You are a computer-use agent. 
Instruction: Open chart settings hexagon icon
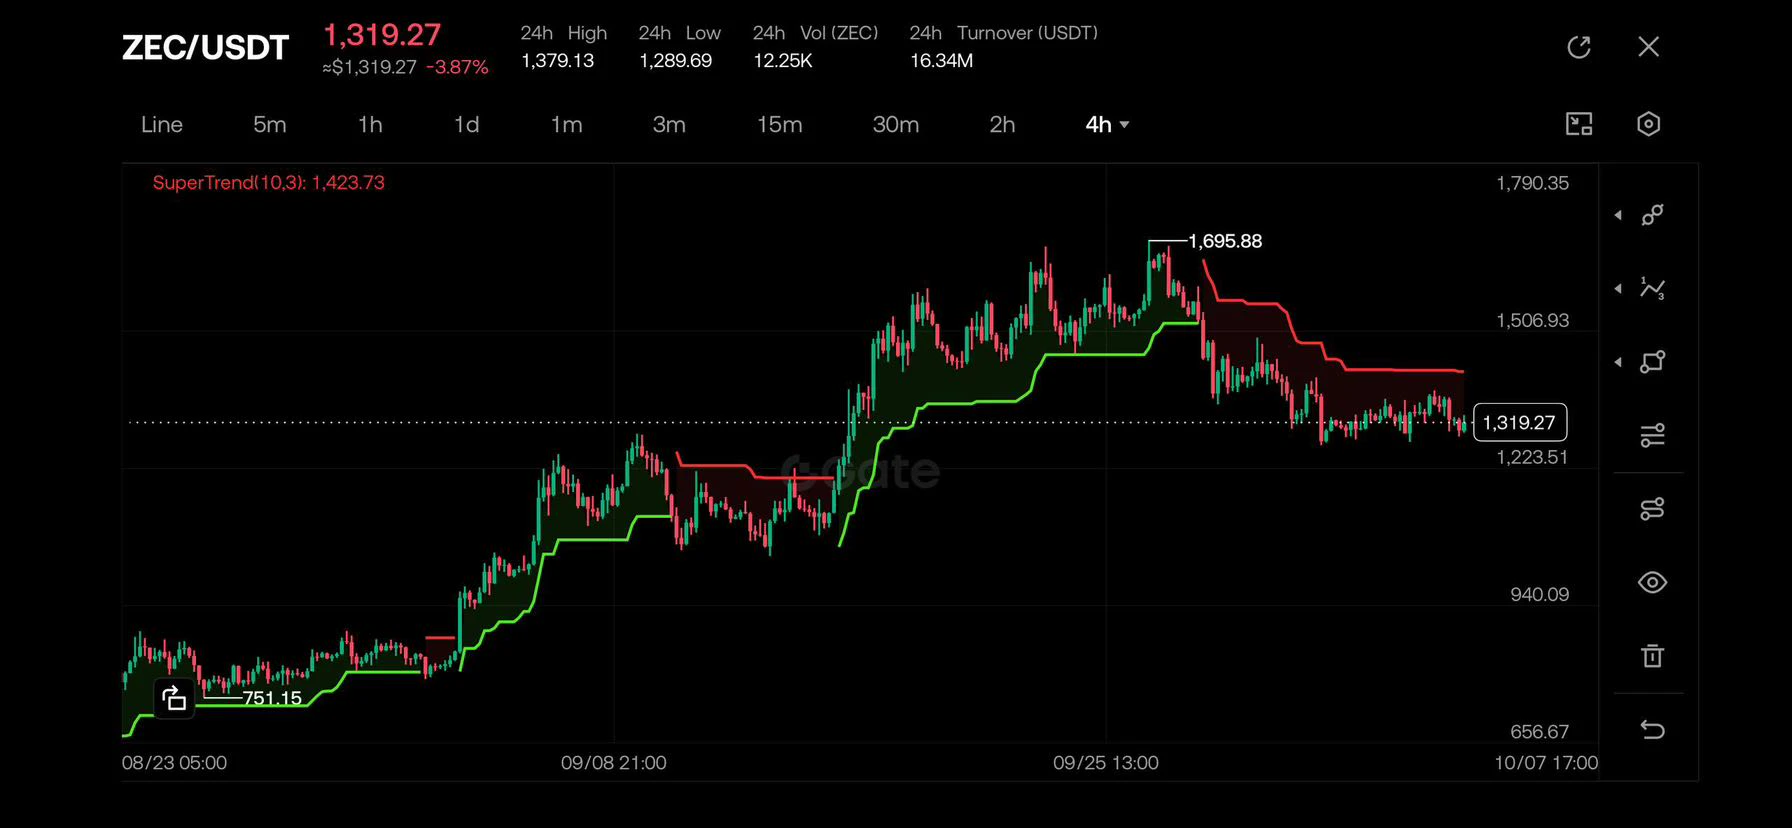1649,124
